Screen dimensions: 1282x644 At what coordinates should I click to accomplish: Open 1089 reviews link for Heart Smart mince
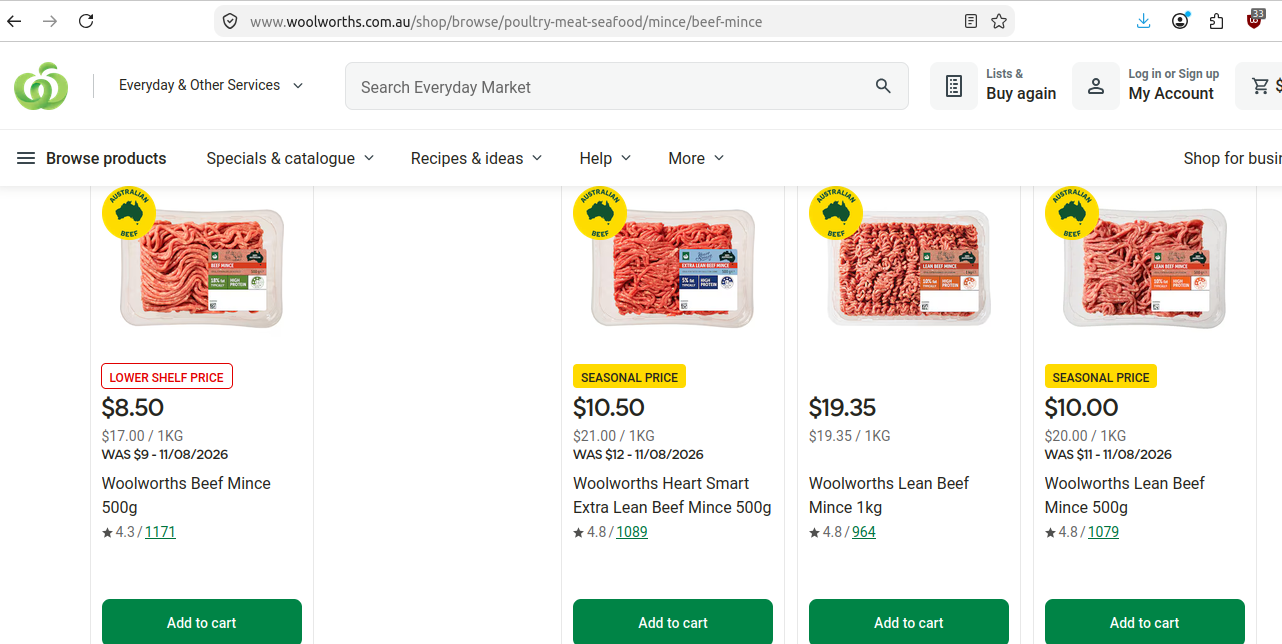pyautogui.click(x=632, y=532)
